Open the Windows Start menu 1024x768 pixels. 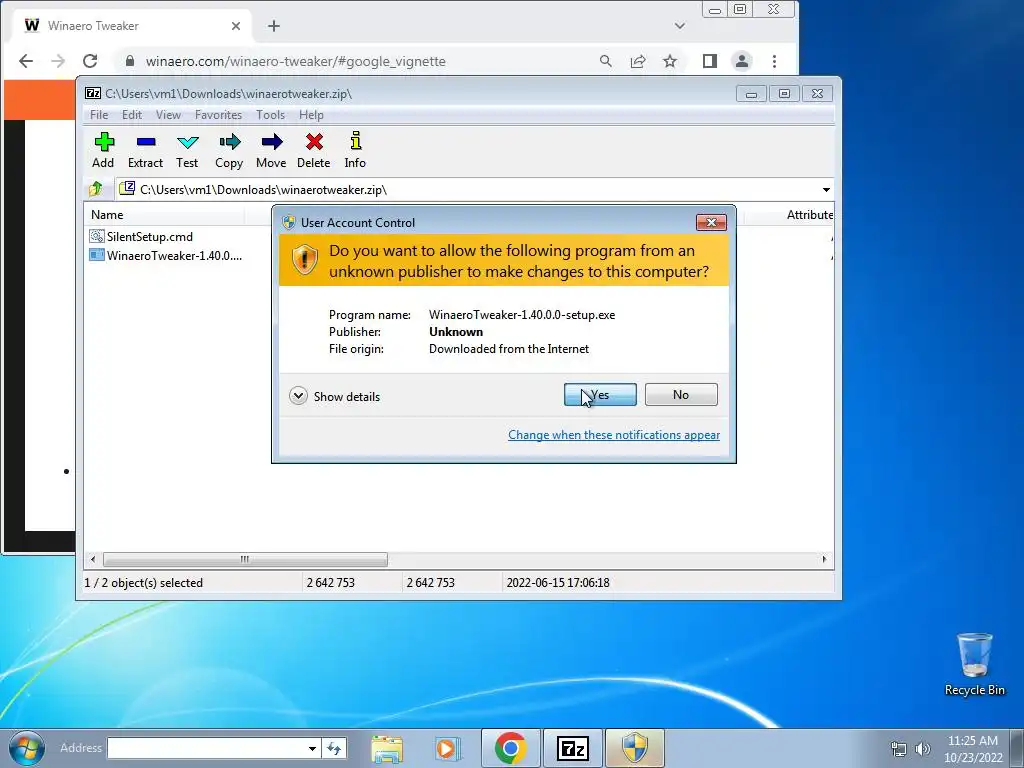pyautogui.click(x=27, y=748)
